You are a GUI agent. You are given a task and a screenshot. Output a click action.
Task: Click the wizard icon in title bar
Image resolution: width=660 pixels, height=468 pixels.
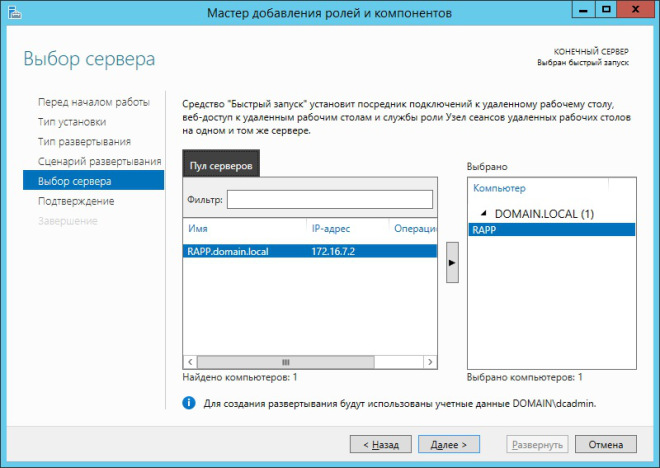pos(14,12)
